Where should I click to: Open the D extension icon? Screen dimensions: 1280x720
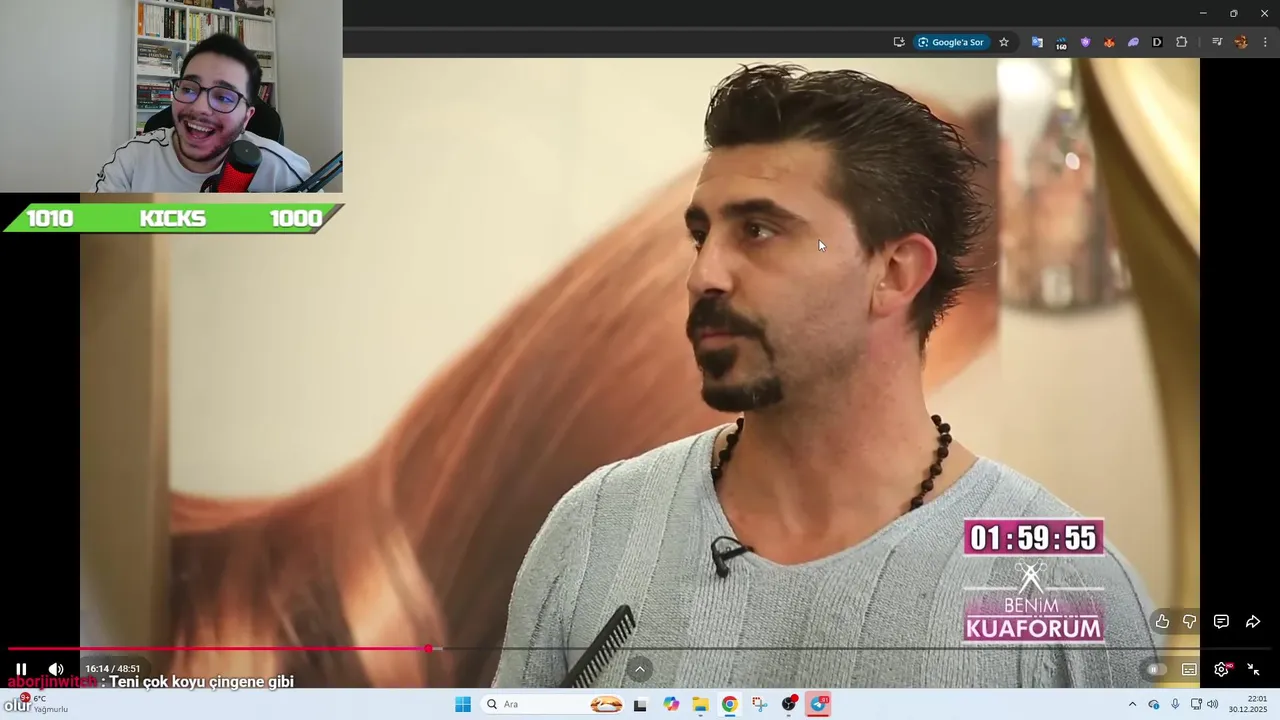click(x=1157, y=42)
